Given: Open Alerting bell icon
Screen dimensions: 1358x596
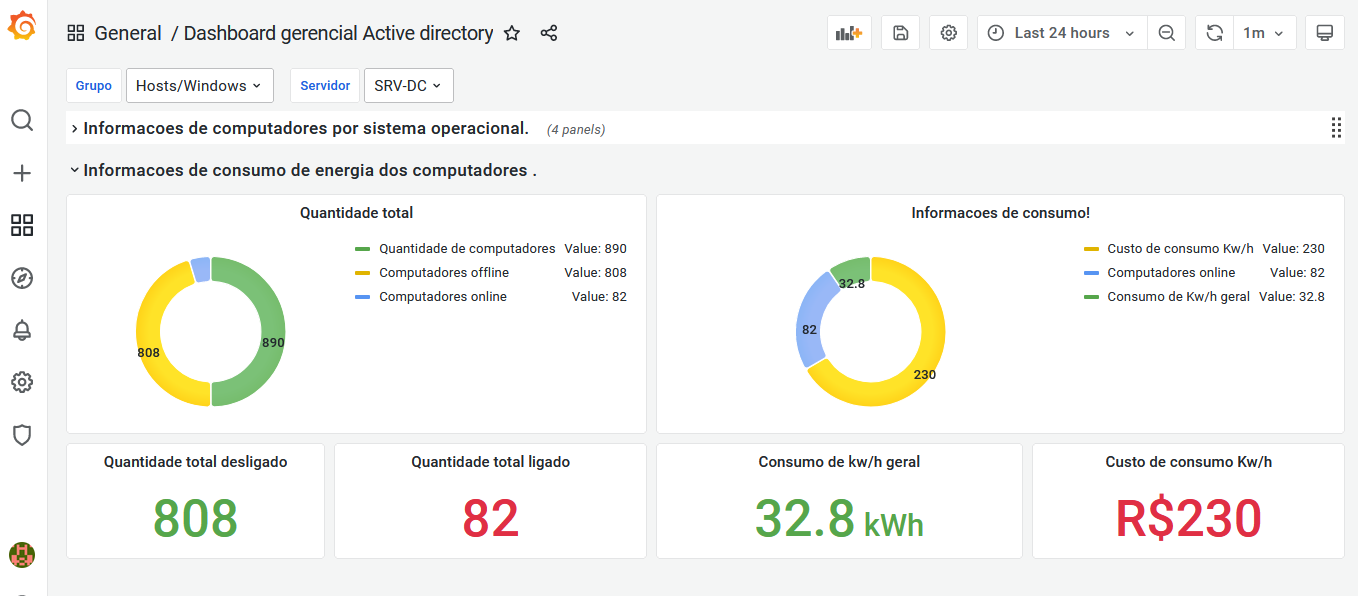Looking at the screenshot, I should coord(22,330).
